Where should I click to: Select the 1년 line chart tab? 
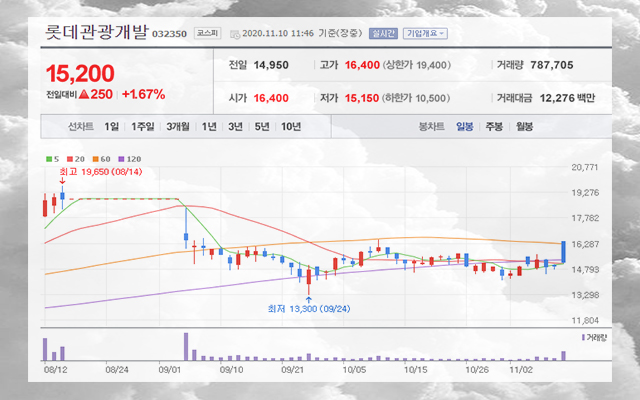[x=209, y=127]
